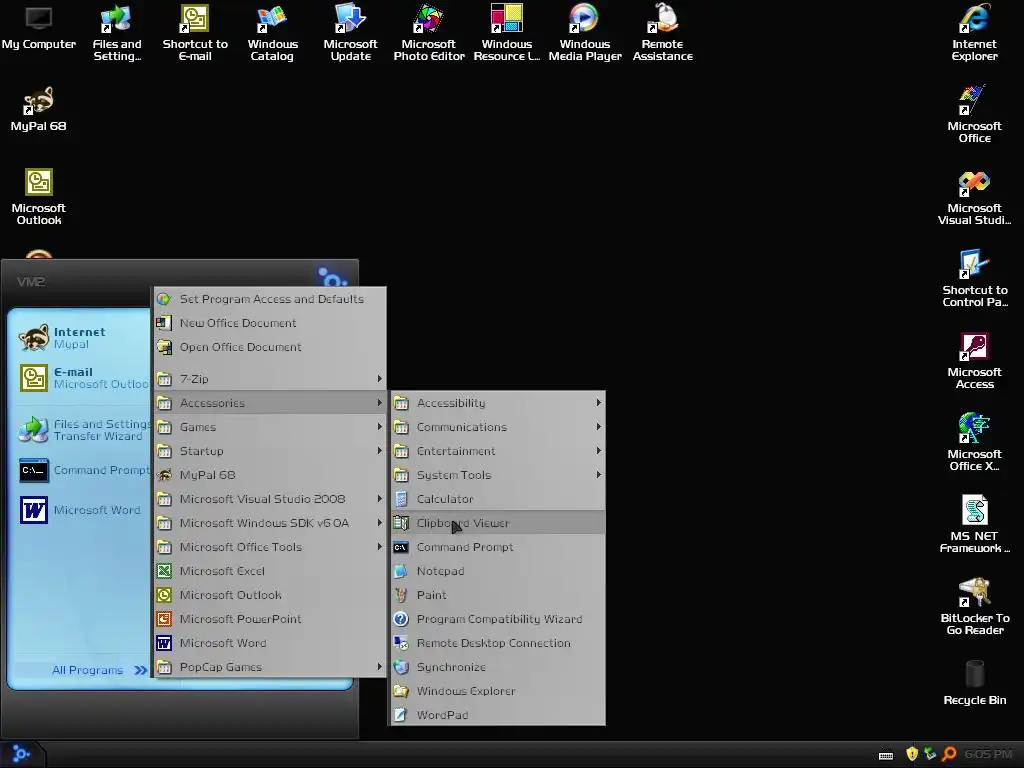Viewport: 1024px width, 768px height.
Task: Open Windows Media Player desktop icon
Action: click(x=584, y=33)
